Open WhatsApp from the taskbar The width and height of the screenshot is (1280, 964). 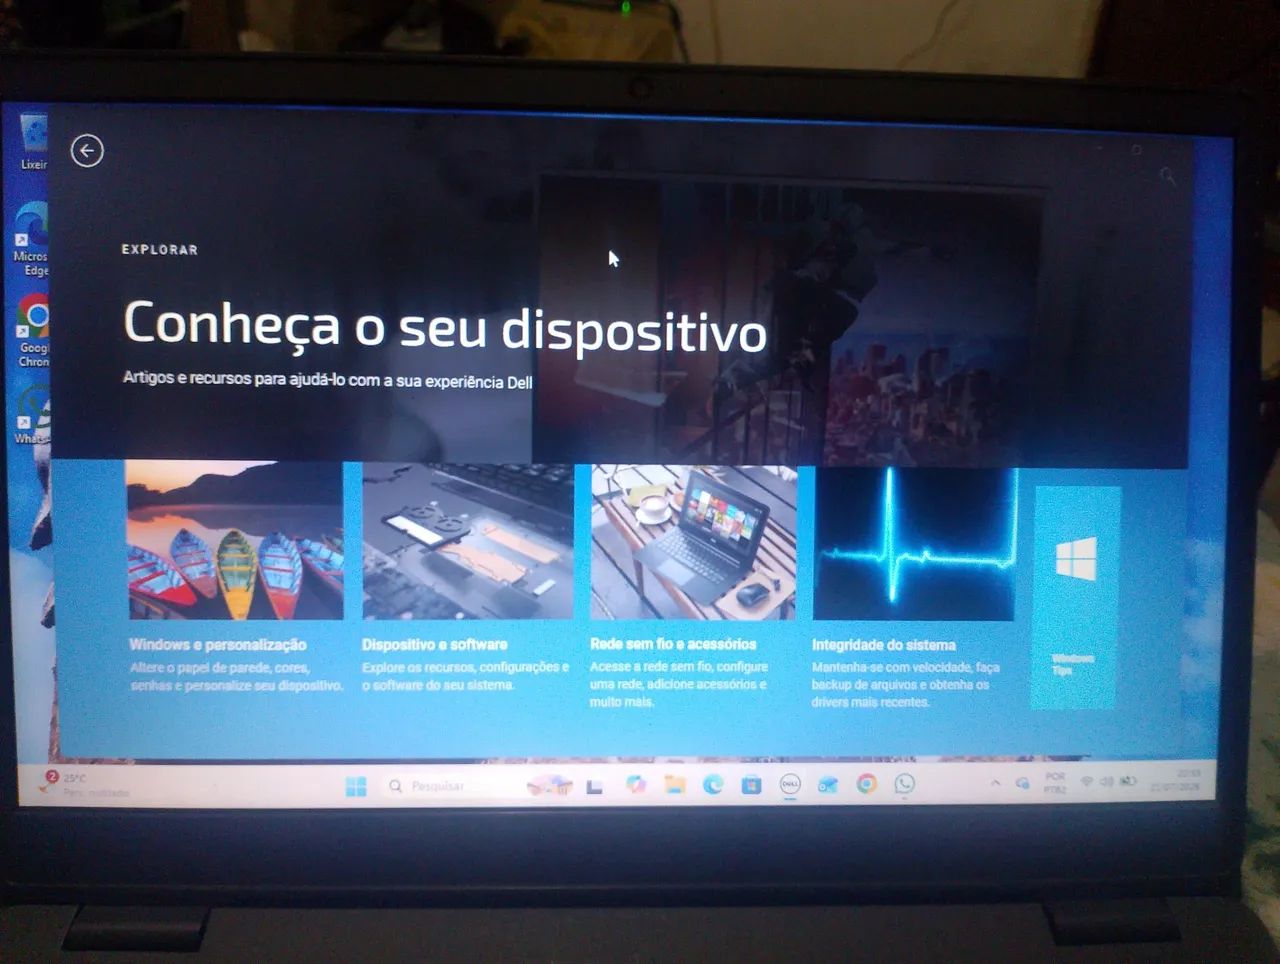tap(904, 784)
